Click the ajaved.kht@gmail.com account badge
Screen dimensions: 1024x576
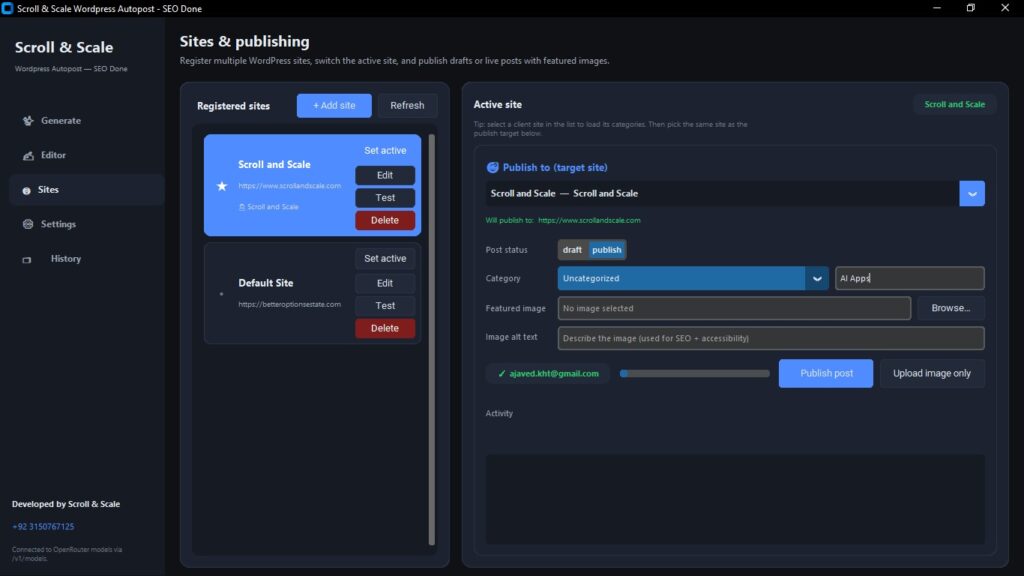point(547,374)
